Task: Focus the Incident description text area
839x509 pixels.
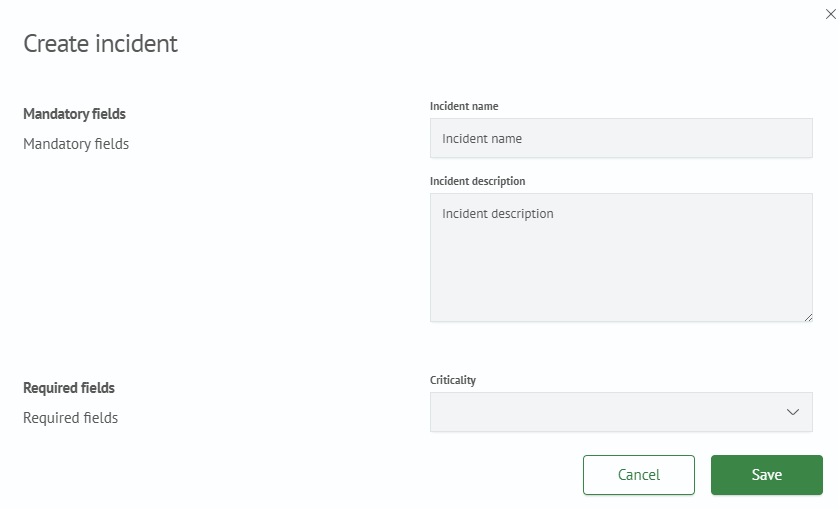Action: point(620,257)
